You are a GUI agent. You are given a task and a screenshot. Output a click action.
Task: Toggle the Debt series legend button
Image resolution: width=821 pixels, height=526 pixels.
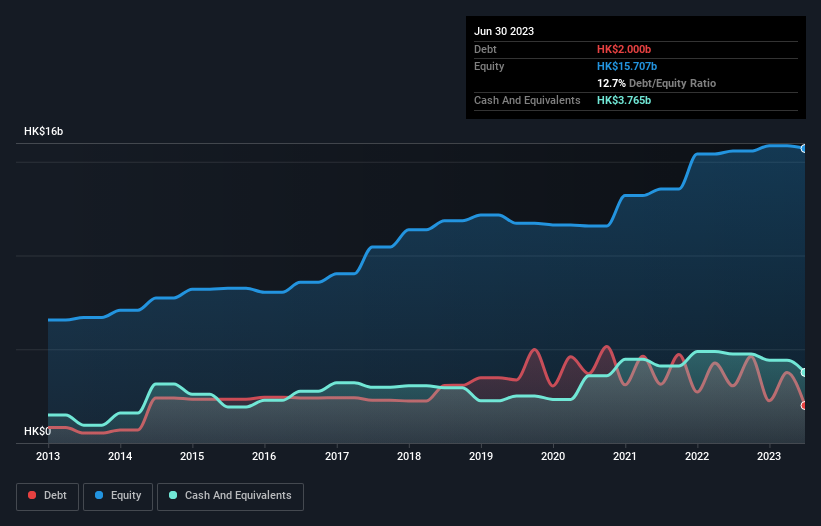[x=48, y=496]
